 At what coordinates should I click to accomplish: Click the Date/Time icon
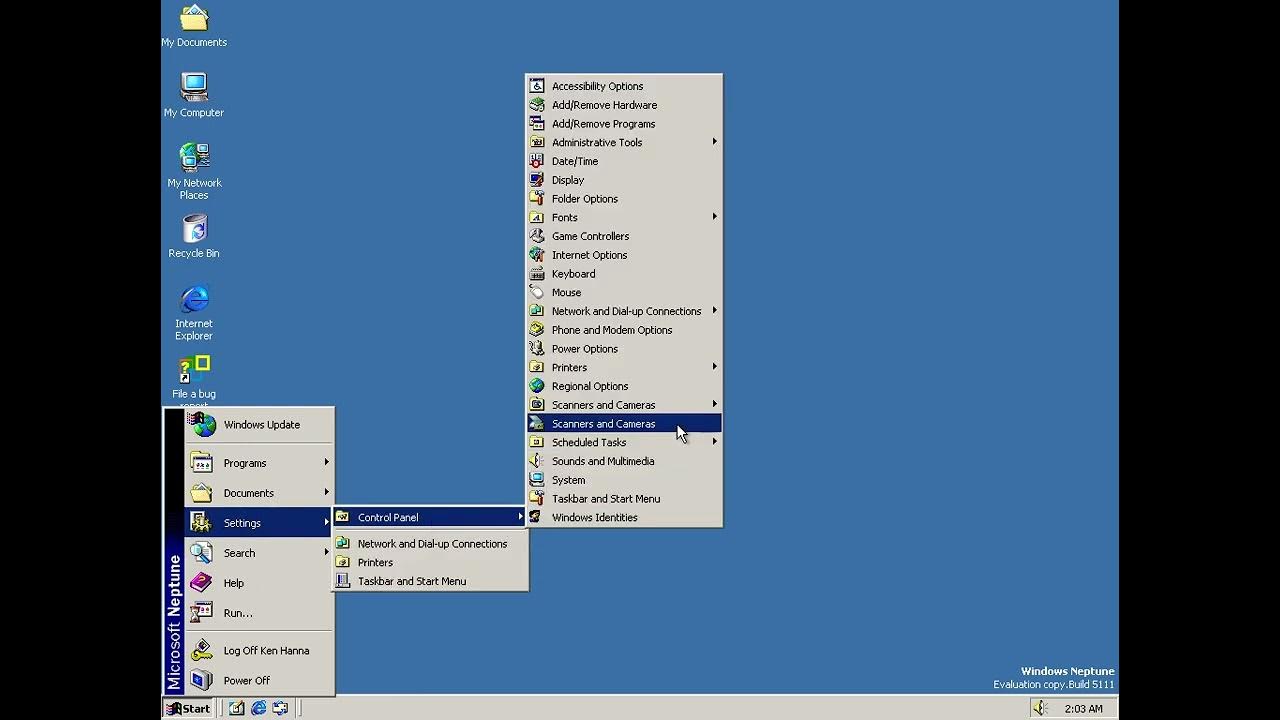click(x=537, y=161)
